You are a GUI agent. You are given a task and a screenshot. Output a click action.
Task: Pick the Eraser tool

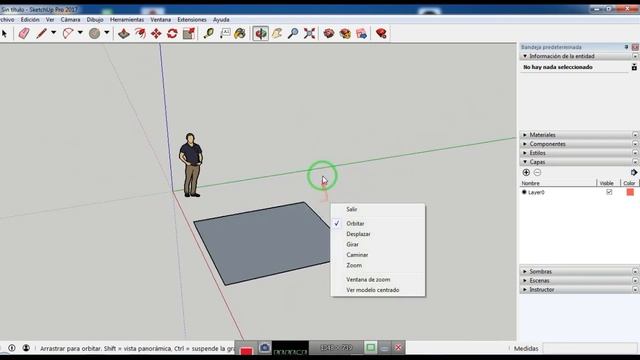tap(24, 33)
